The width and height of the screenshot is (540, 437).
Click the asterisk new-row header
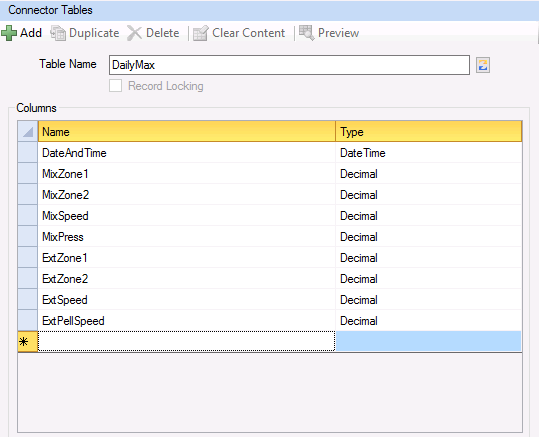pos(28,341)
